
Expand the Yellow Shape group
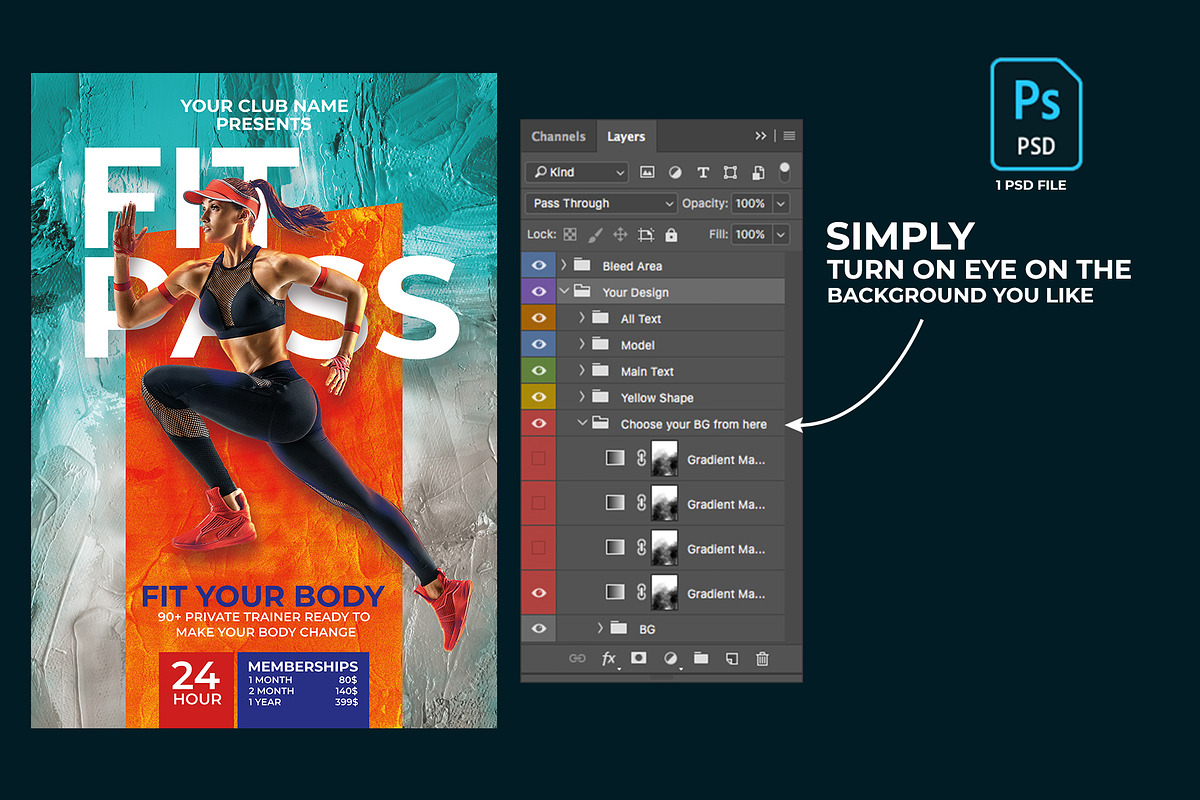582,397
